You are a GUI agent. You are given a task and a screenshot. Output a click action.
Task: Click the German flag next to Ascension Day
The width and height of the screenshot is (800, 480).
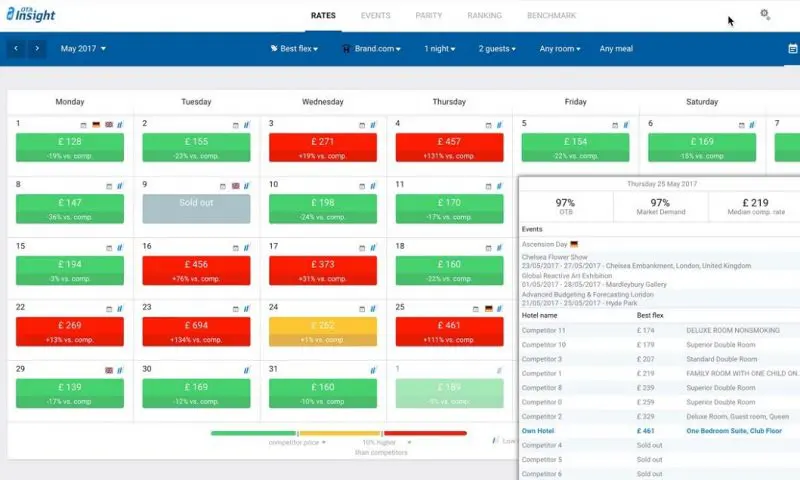coord(574,244)
